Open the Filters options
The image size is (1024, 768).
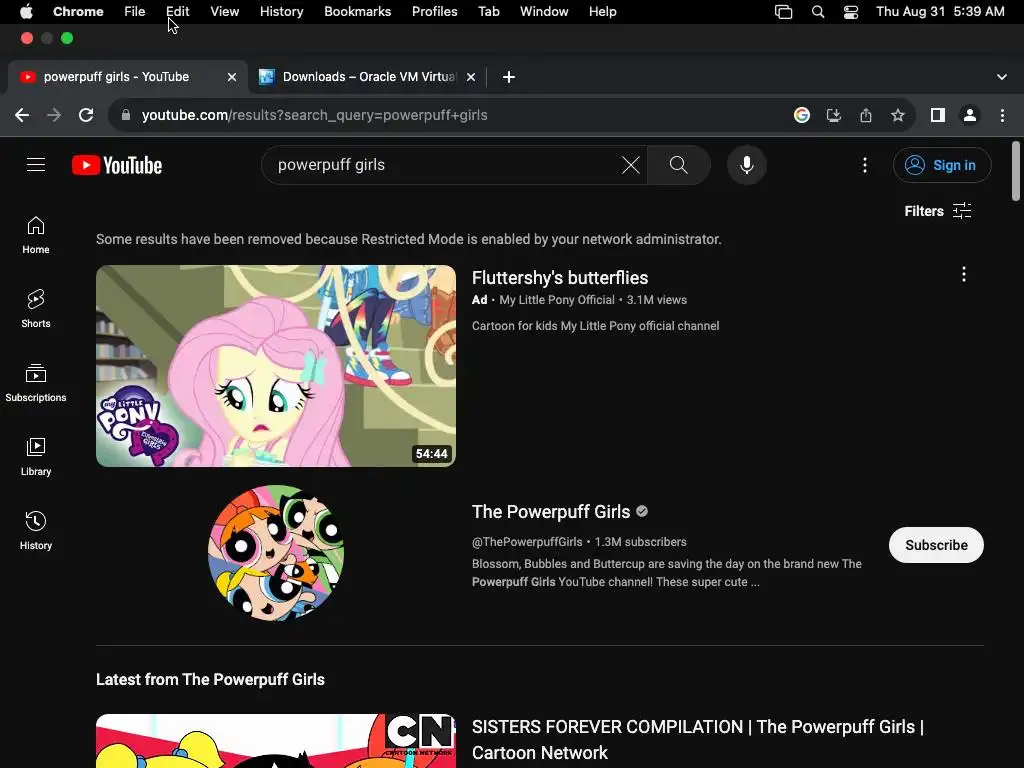point(938,211)
